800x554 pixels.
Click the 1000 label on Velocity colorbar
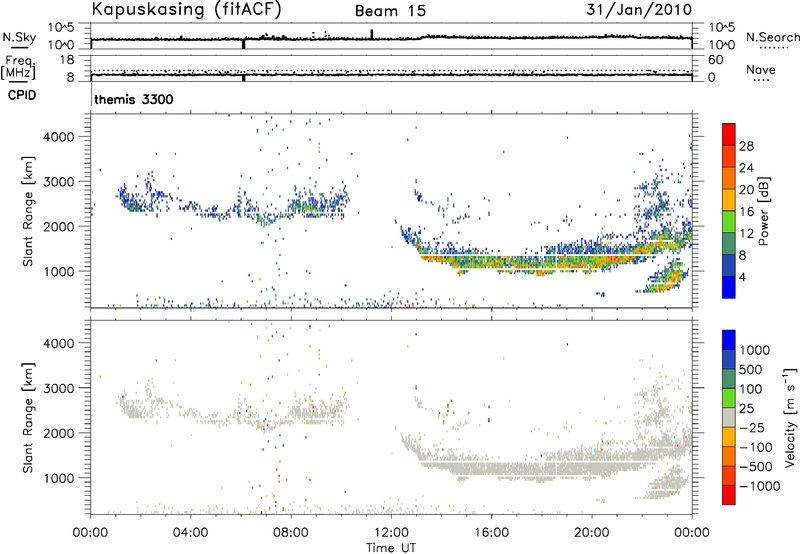pyautogui.click(x=755, y=350)
